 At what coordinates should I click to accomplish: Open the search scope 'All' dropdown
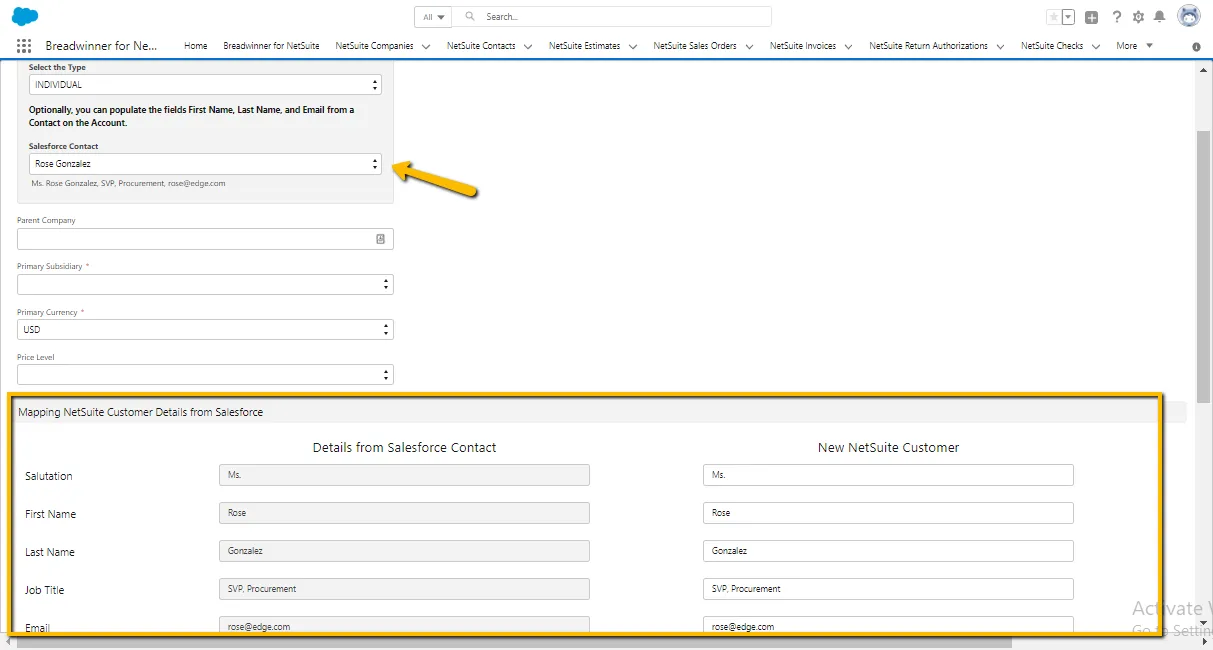tap(434, 17)
